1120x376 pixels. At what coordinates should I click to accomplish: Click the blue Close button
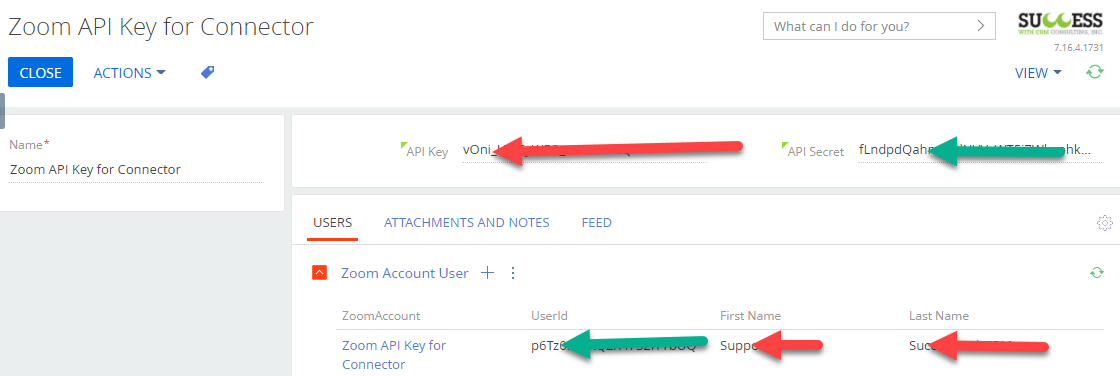(40, 73)
